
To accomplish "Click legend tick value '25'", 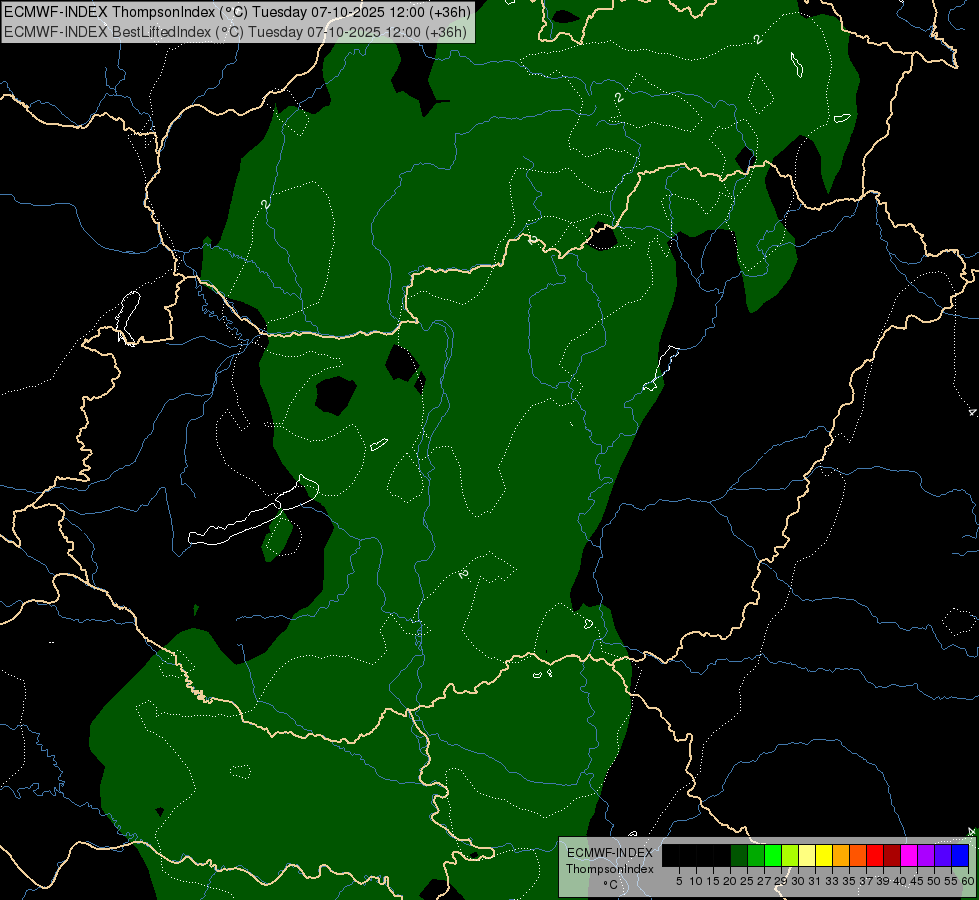I will click(747, 881).
